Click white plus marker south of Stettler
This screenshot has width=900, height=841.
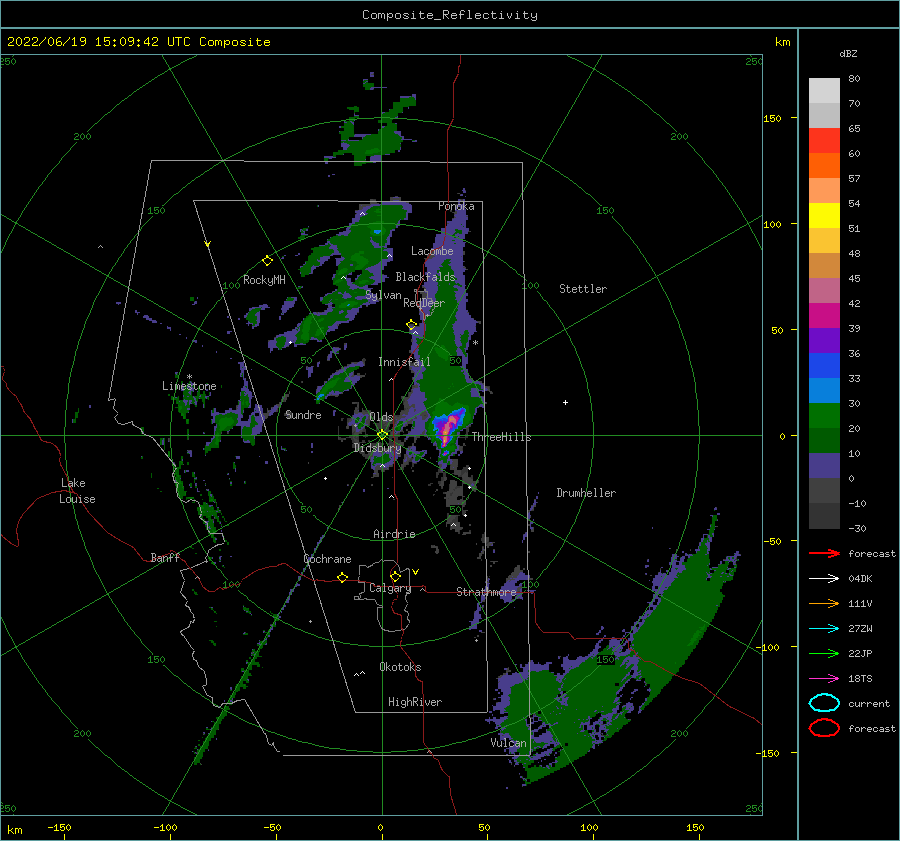[x=565, y=402]
